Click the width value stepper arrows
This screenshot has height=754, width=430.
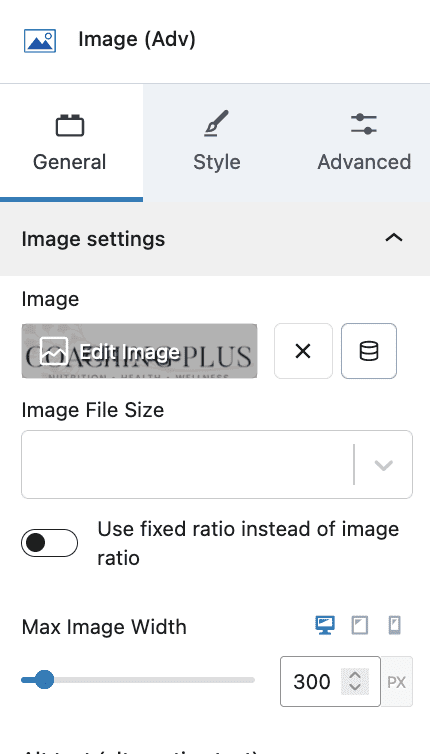pyautogui.click(x=355, y=681)
